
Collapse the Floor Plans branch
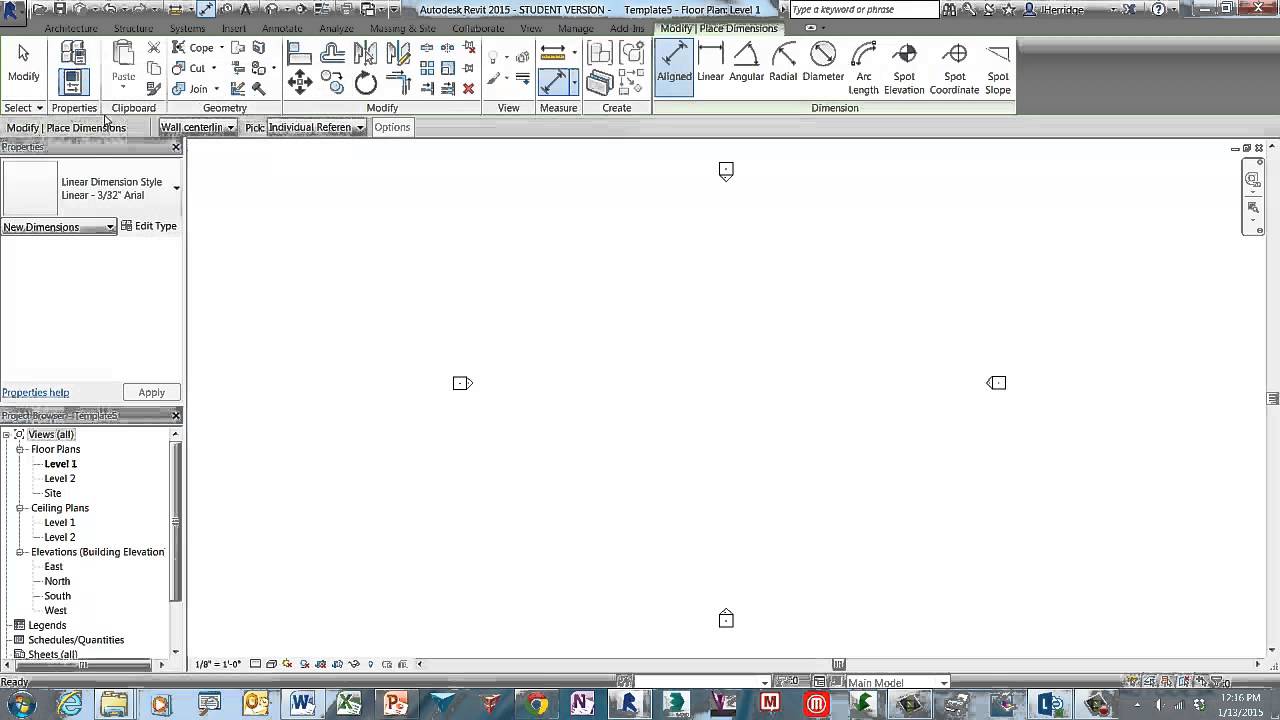point(20,450)
